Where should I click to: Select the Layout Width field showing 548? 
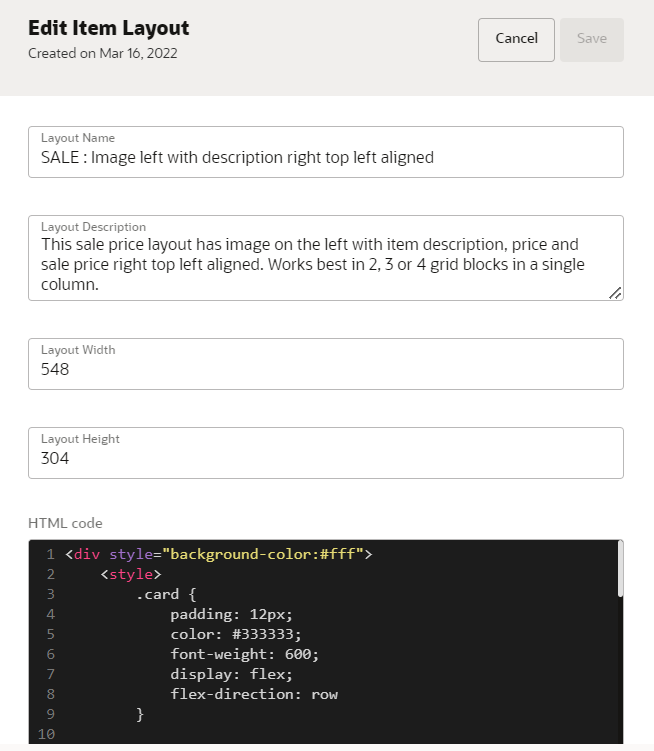tap(326, 364)
